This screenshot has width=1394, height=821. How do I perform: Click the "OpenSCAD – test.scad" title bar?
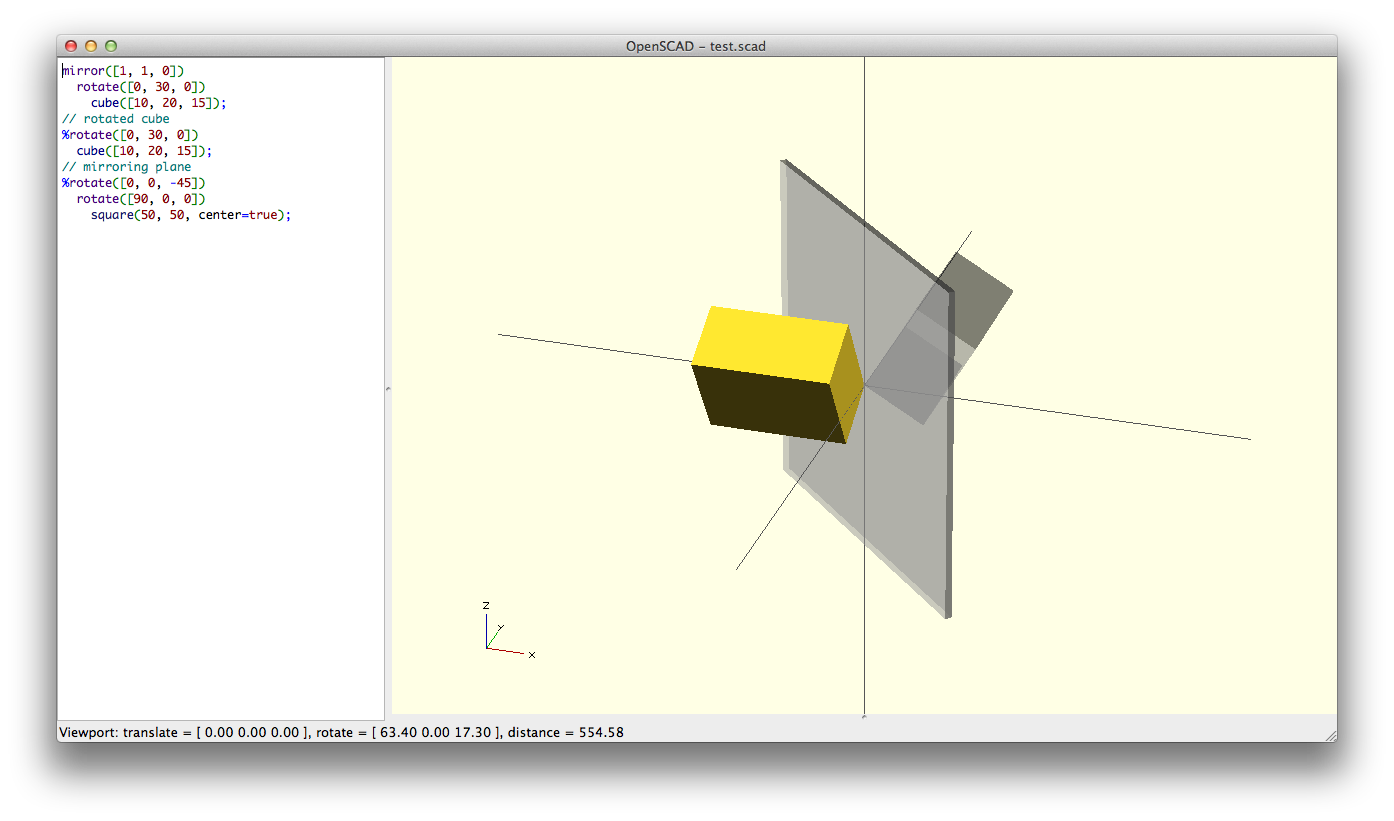click(696, 46)
